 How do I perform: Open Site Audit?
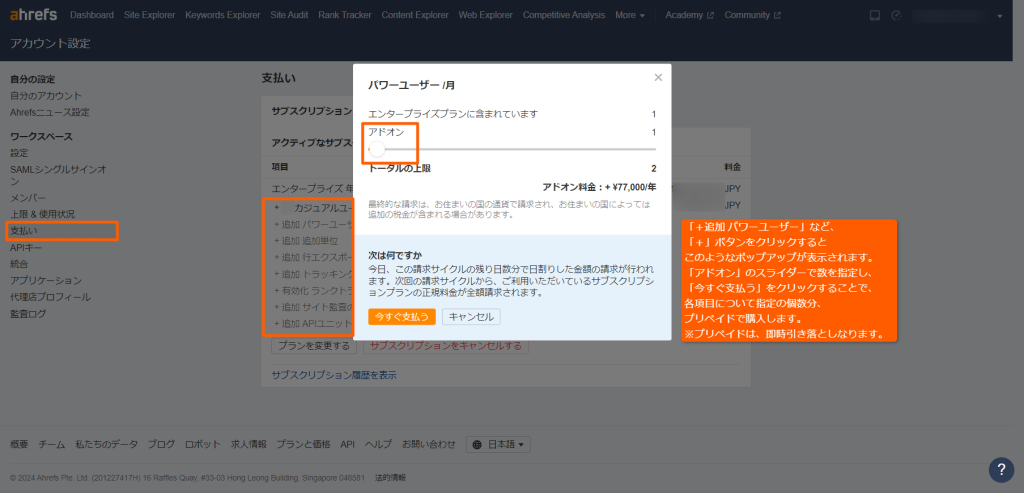click(x=289, y=15)
